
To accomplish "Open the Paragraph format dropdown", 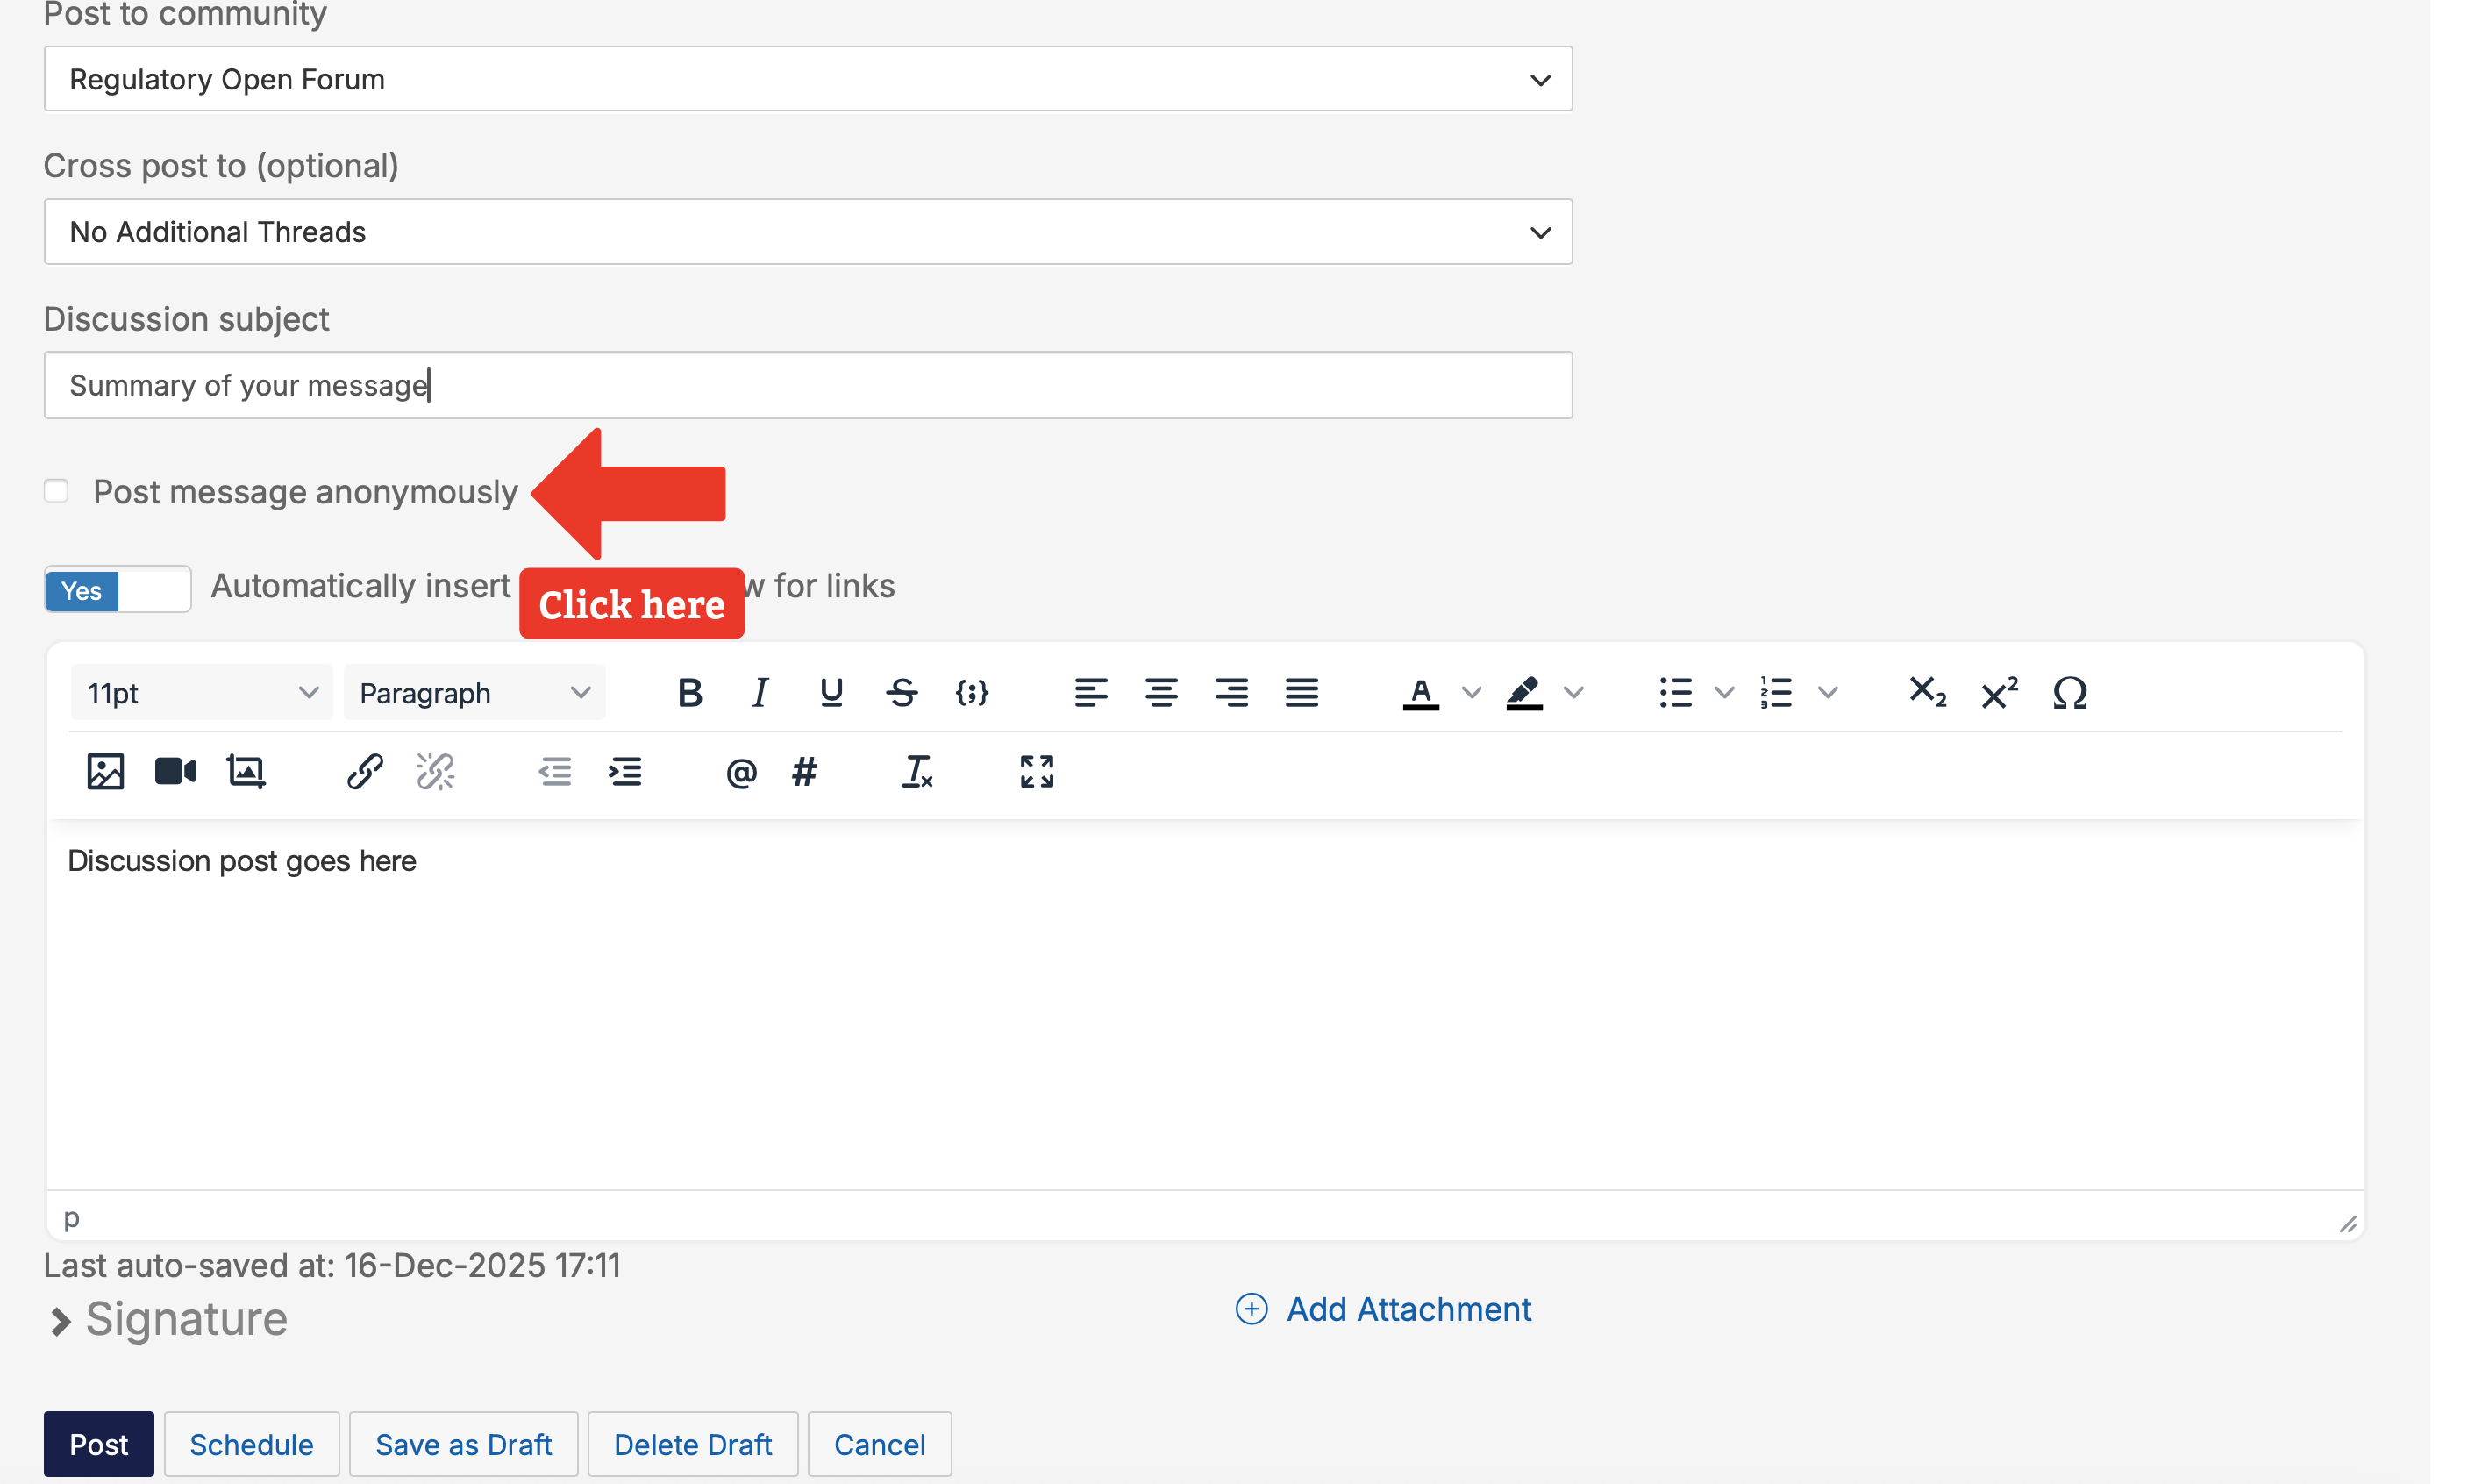I will [x=474, y=692].
